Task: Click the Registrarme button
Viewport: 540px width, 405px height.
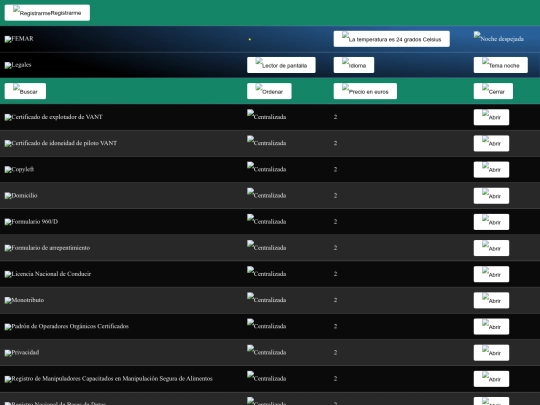Action: [x=47, y=13]
